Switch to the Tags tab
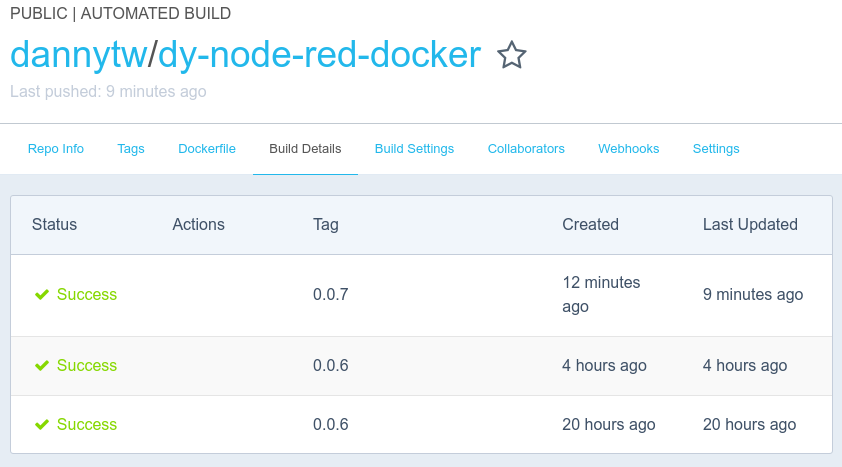The image size is (842, 467). pos(131,149)
